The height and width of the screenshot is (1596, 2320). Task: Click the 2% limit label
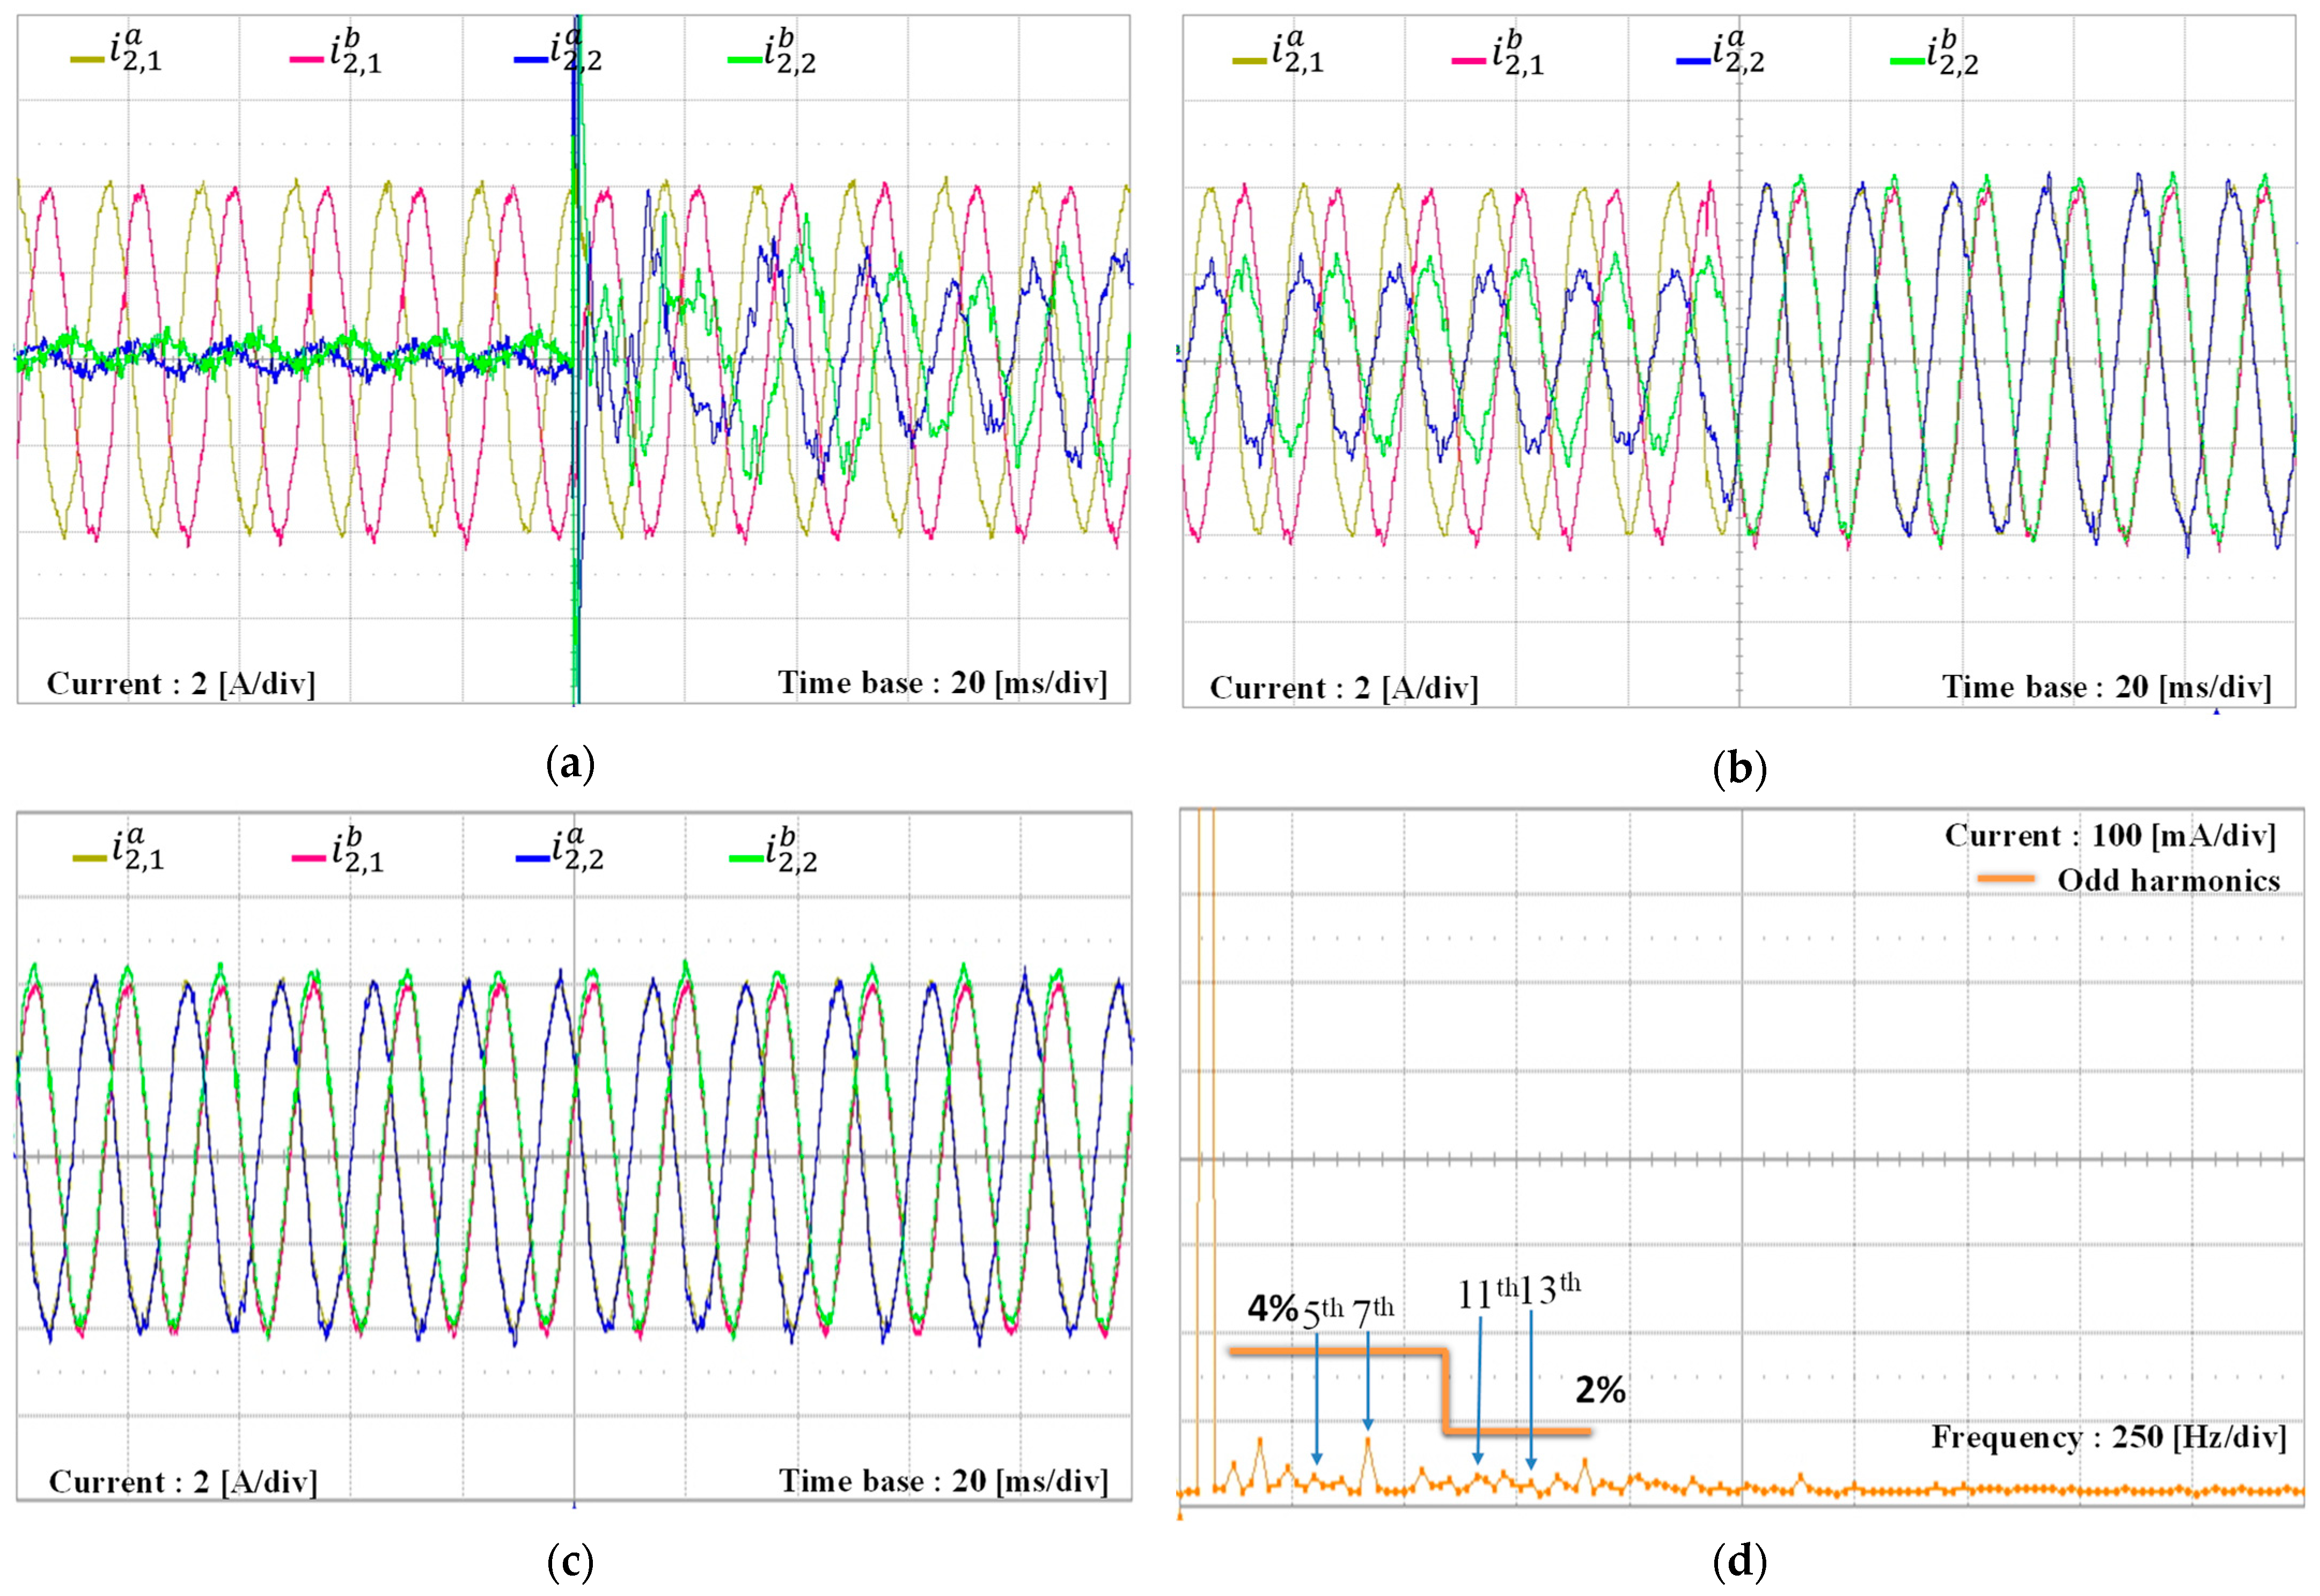[1600, 1390]
